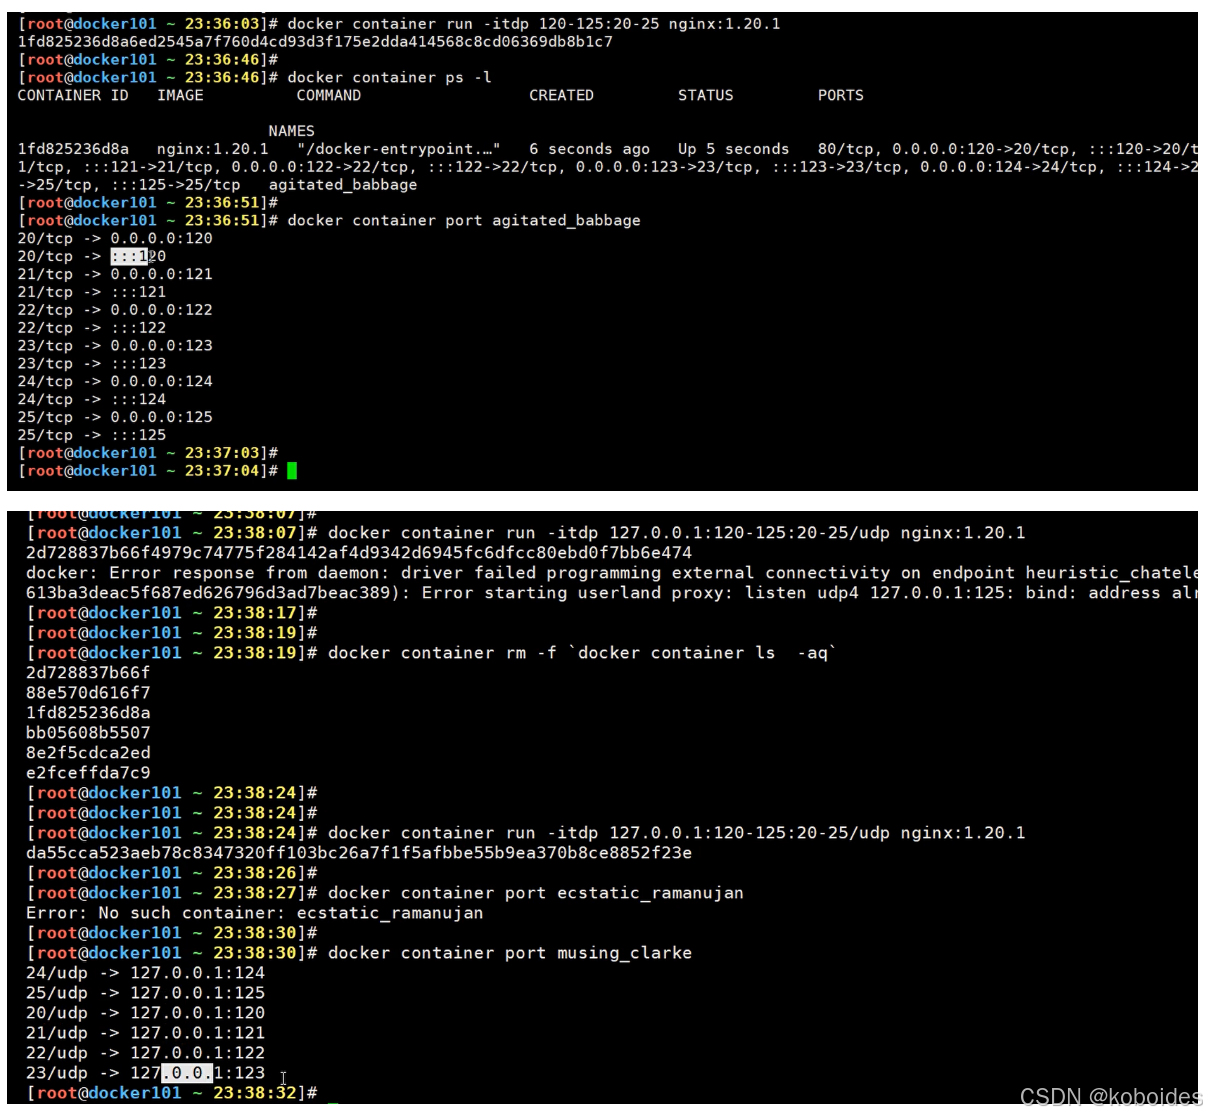Click the highlighted ':::1' selection on the 20/tcp line

(x=129, y=256)
